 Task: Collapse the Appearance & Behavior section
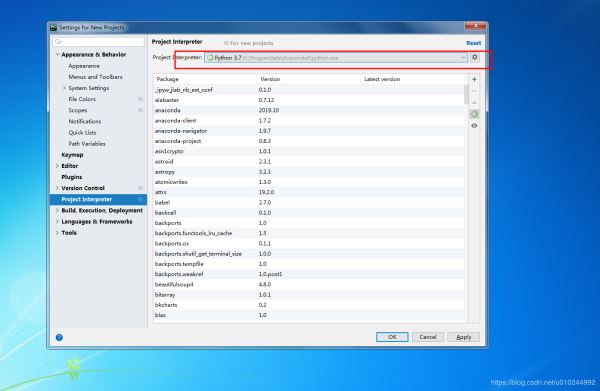(x=57, y=55)
